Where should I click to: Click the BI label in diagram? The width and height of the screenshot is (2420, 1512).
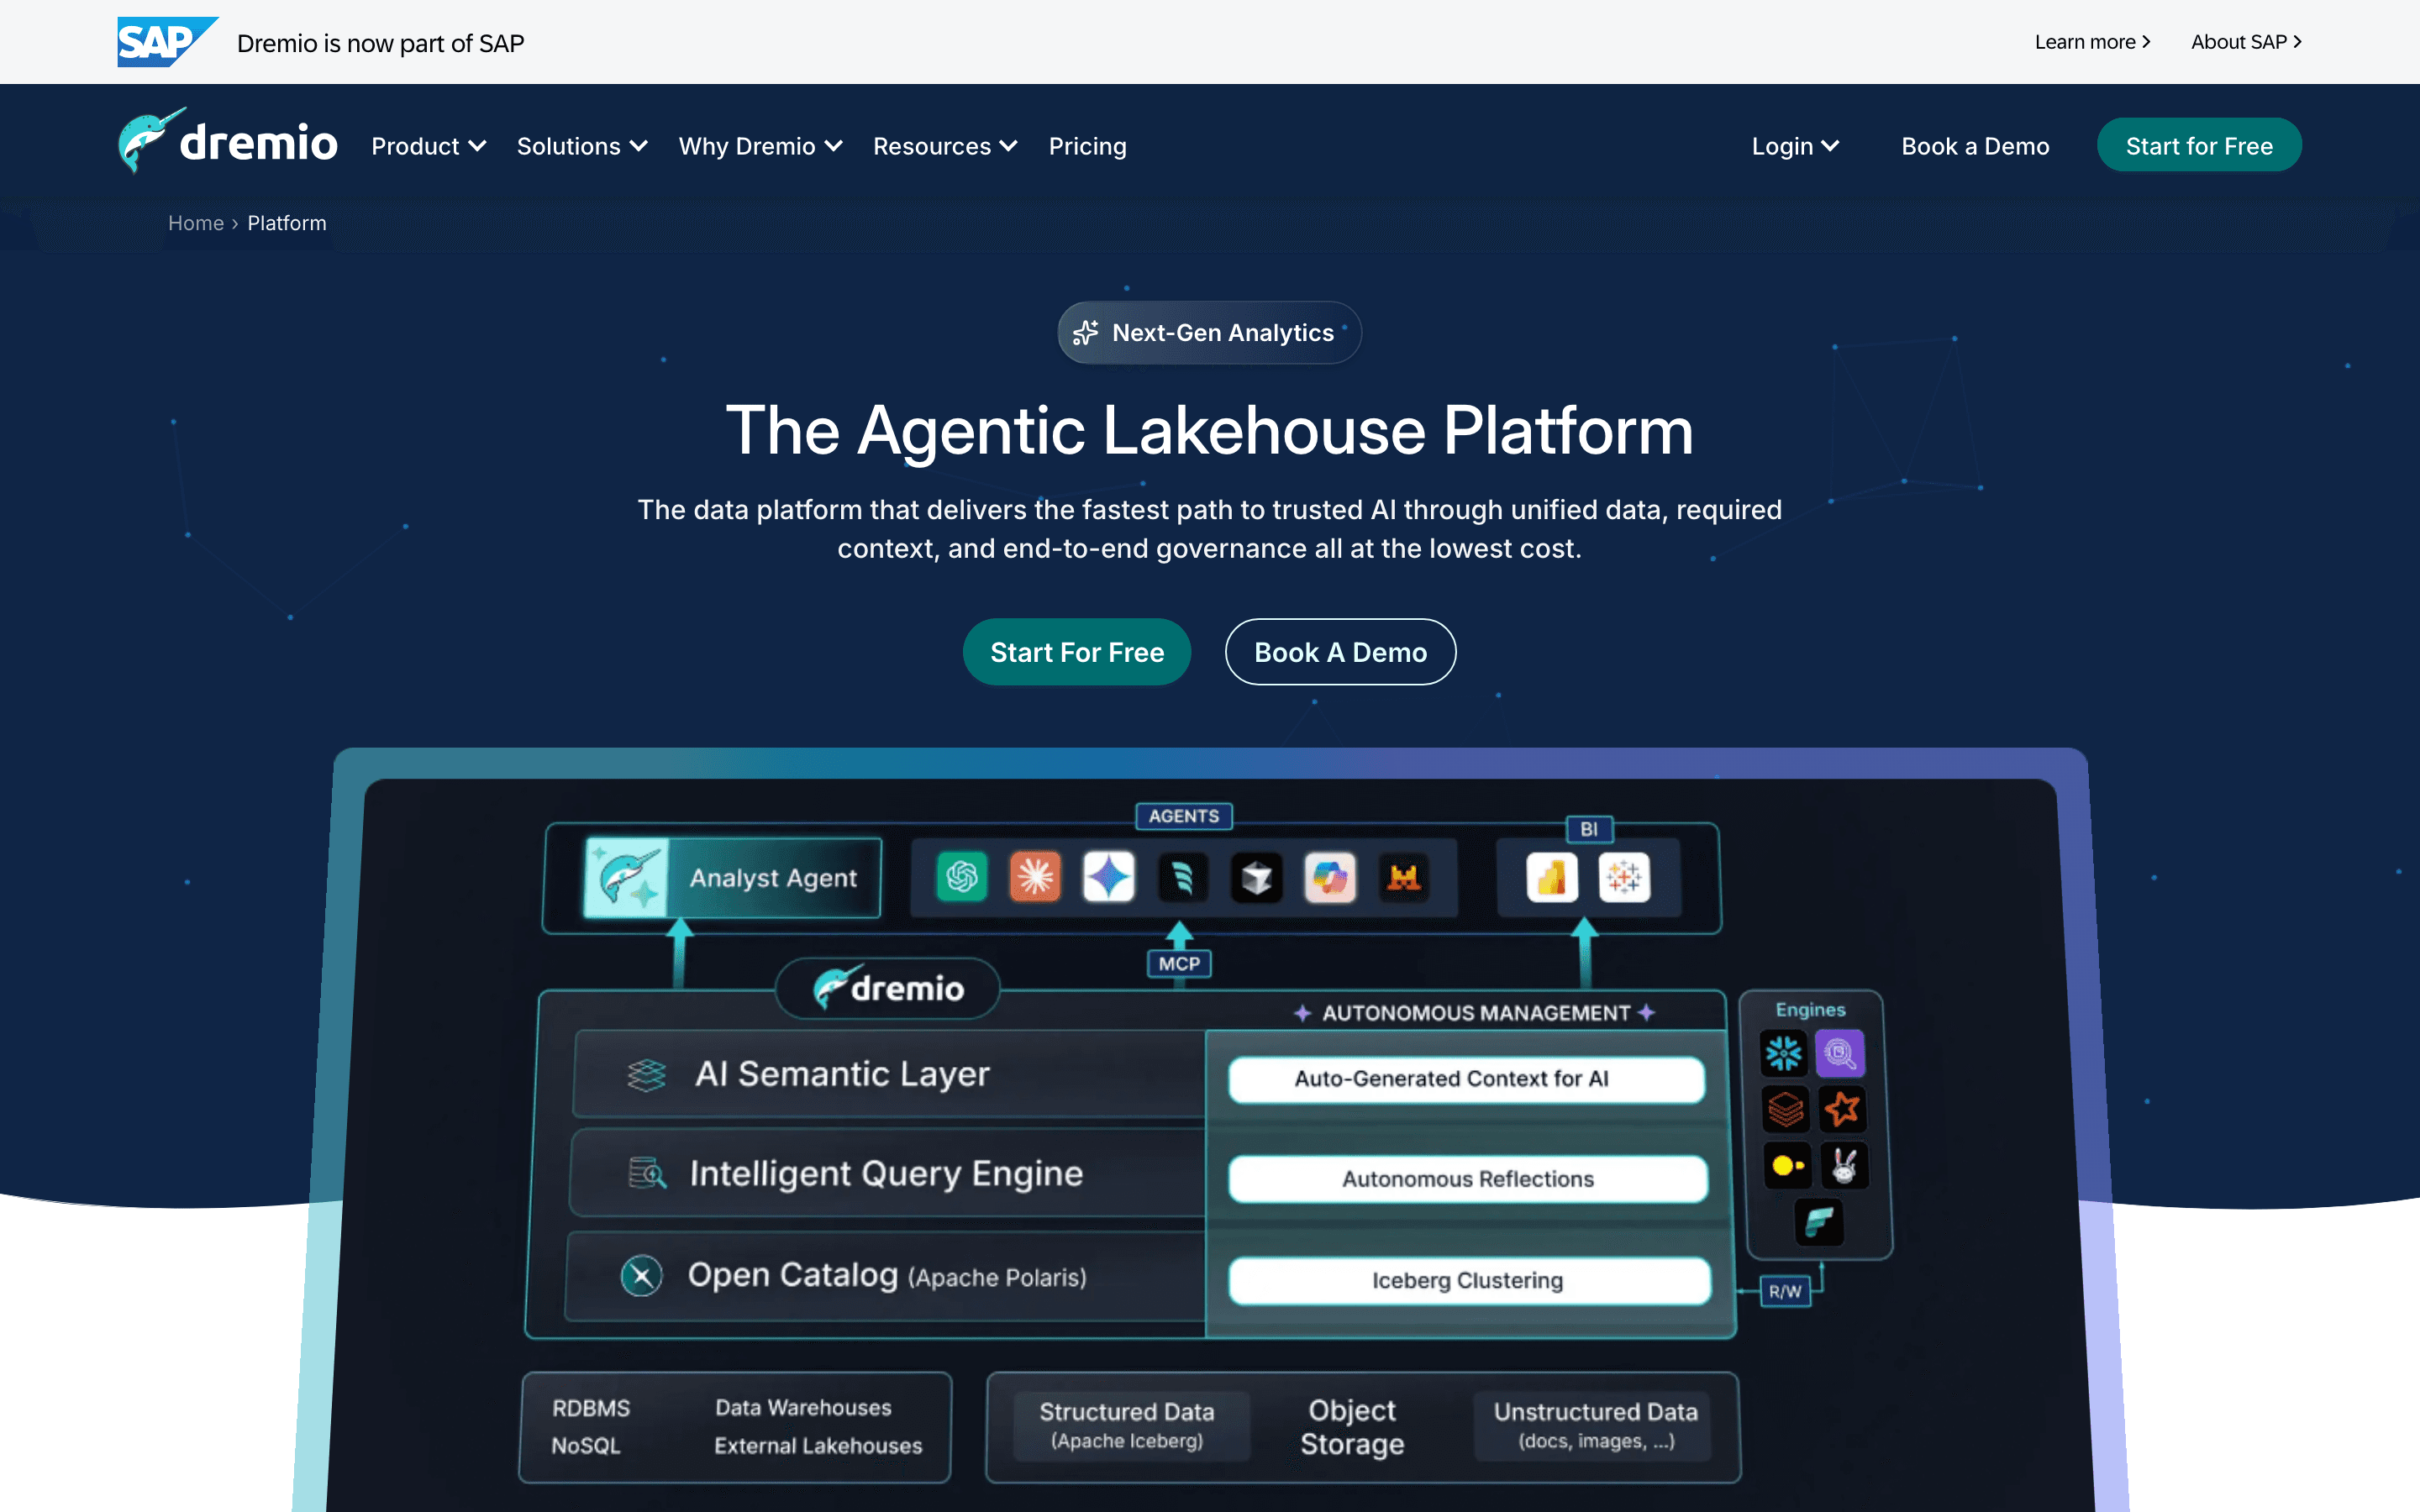pos(1589,829)
